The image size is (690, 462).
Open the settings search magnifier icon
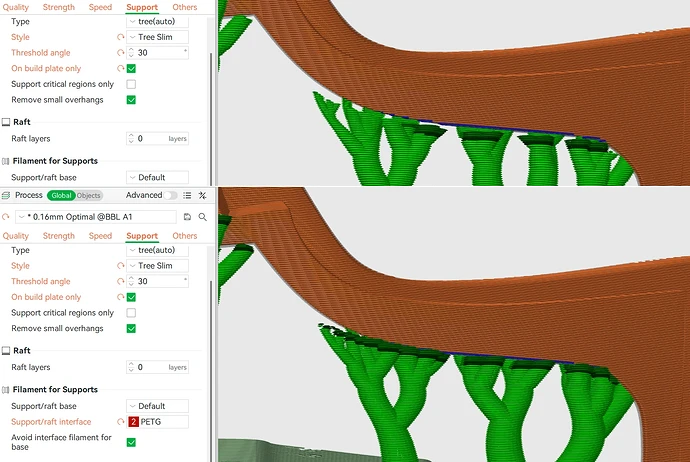click(202, 217)
